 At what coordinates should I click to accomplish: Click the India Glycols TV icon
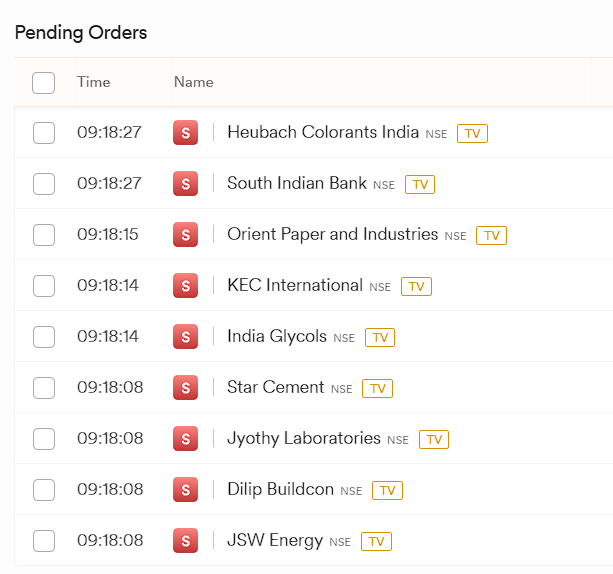(380, 337)
